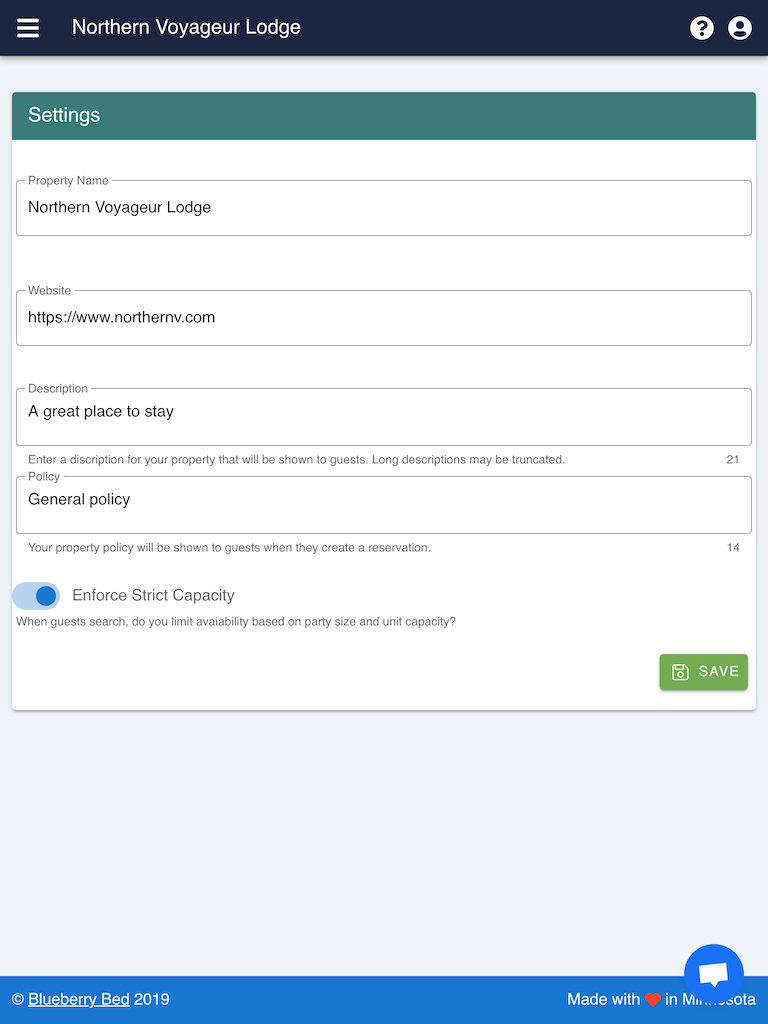Click the strict capacity explanation text
Screen dimensions: 768x1024
coord(236,622)
